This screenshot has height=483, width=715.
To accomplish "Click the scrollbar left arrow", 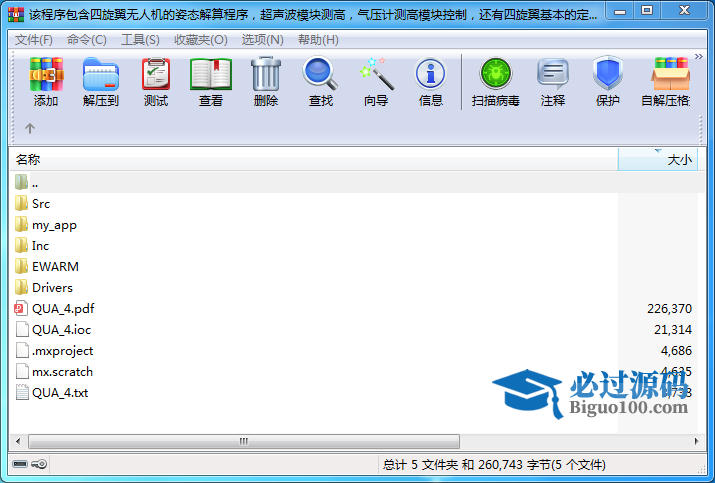I will 18,441.
